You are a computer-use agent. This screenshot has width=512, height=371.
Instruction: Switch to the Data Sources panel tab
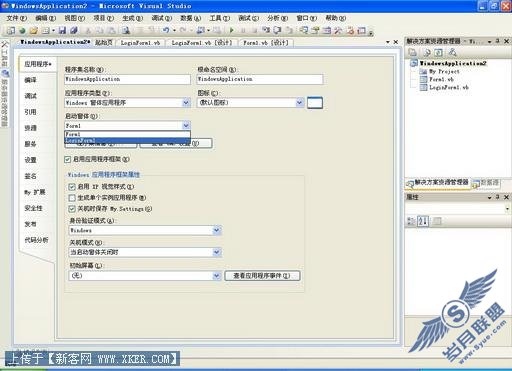tap(487, 183)
